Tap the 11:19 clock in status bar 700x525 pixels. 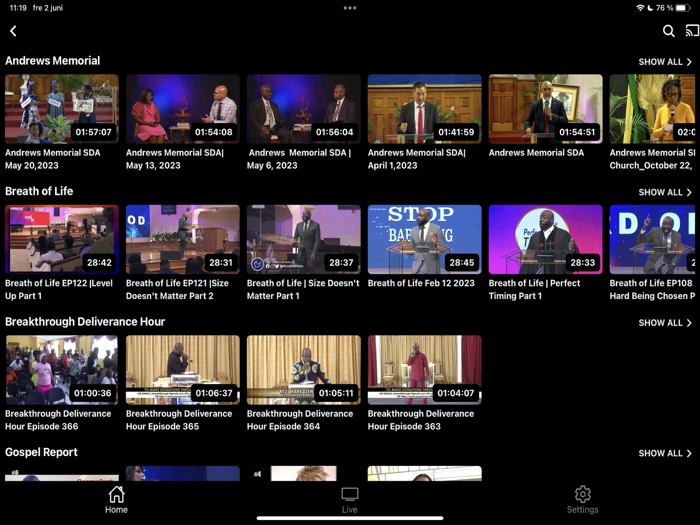(18, 8)
